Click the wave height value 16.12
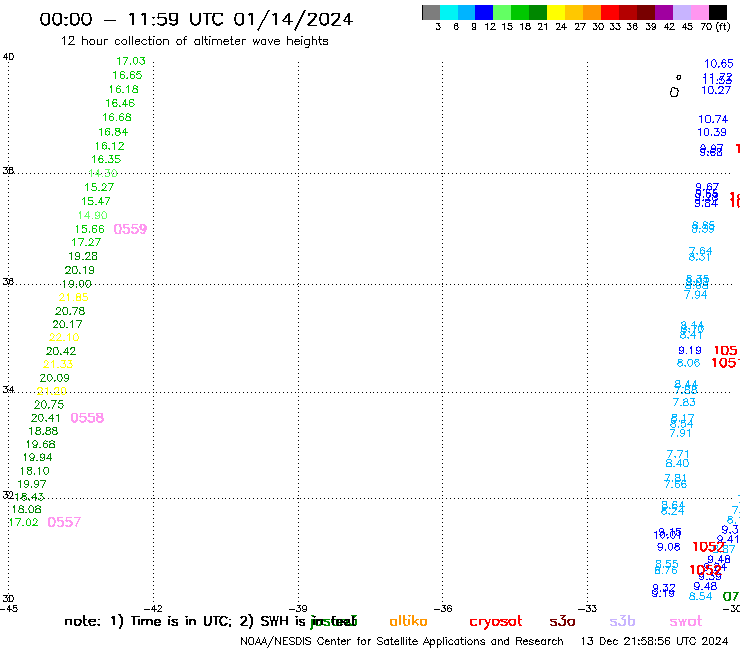740x650 pixels. click(109, 146)
